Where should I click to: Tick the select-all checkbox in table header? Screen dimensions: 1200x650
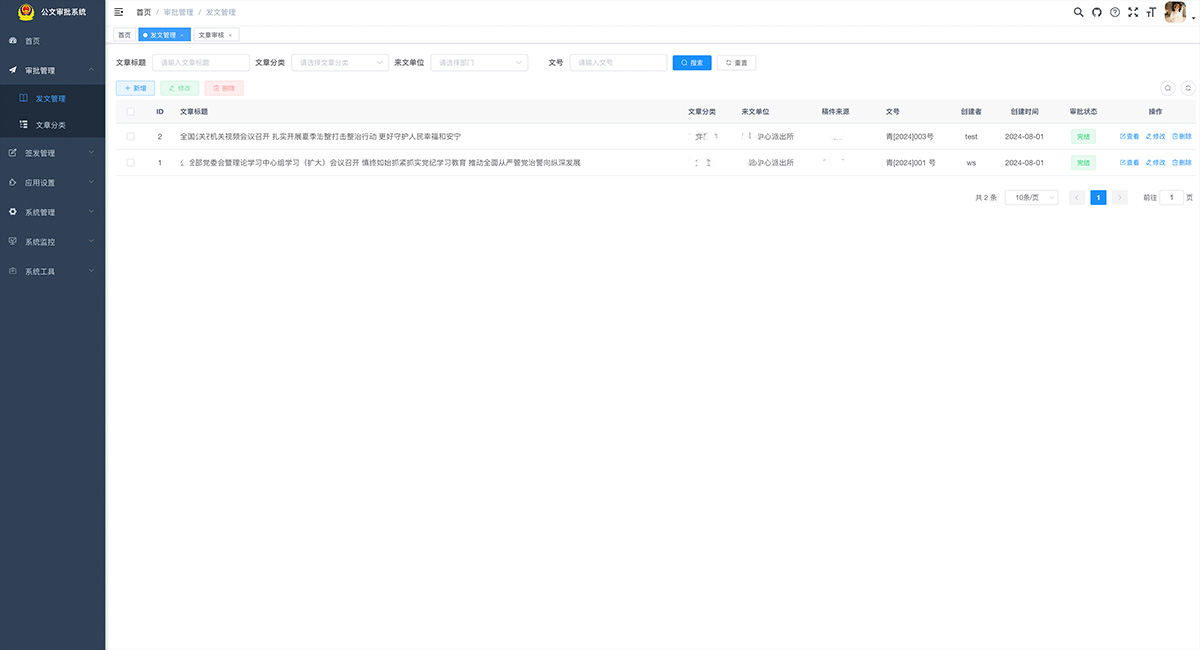(130, 112)
